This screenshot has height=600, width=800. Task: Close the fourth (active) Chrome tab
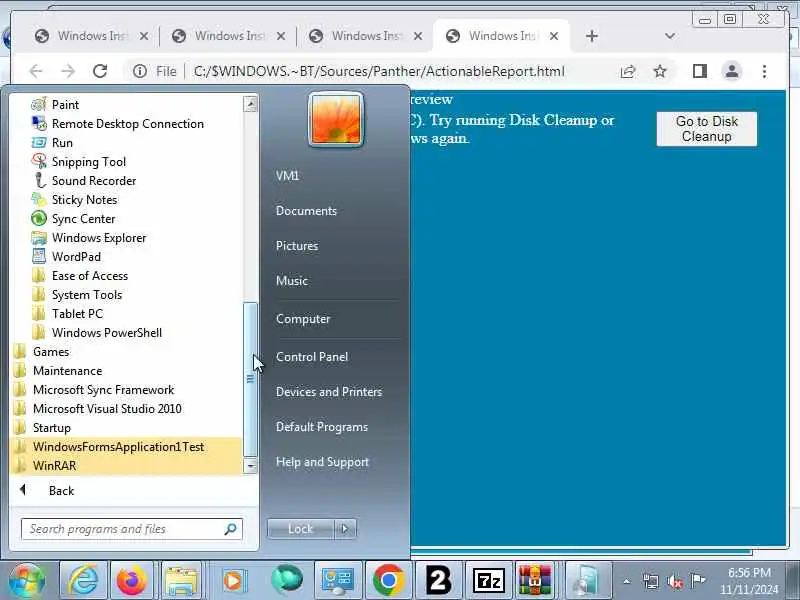coord(554,36)
